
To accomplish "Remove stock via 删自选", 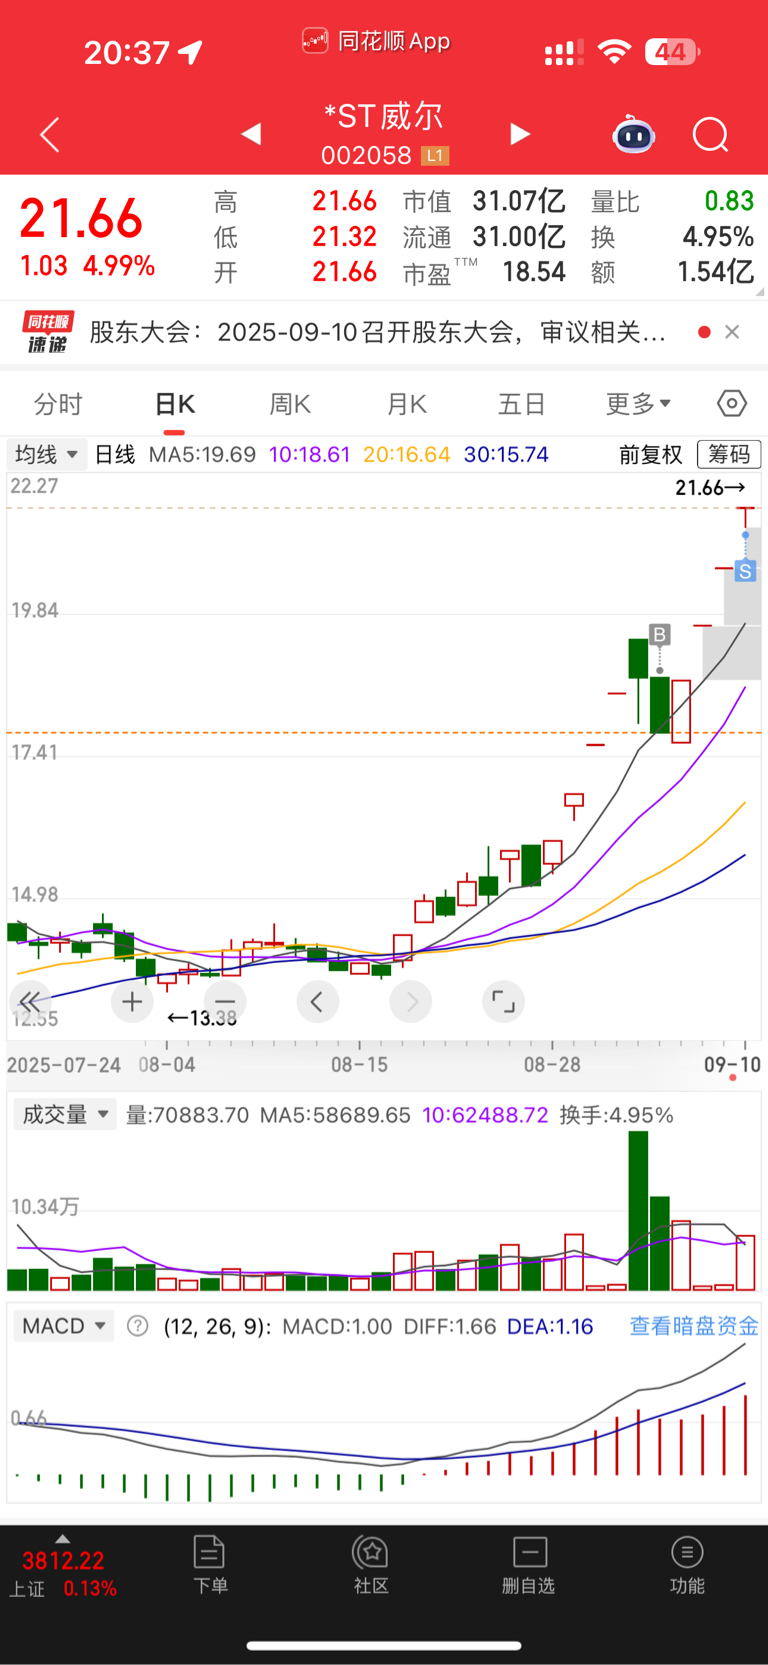I will 528,1565.
